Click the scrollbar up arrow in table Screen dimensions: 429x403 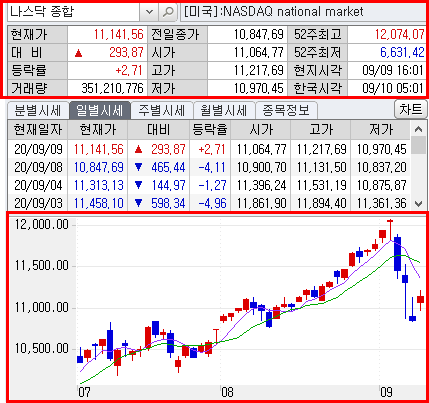pos(418,129)
